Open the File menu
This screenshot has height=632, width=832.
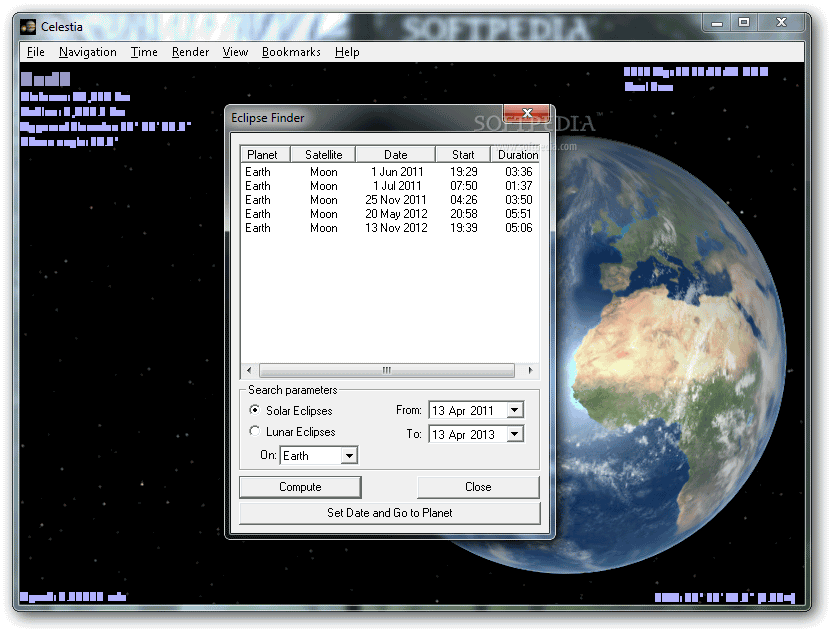(36, 52)
